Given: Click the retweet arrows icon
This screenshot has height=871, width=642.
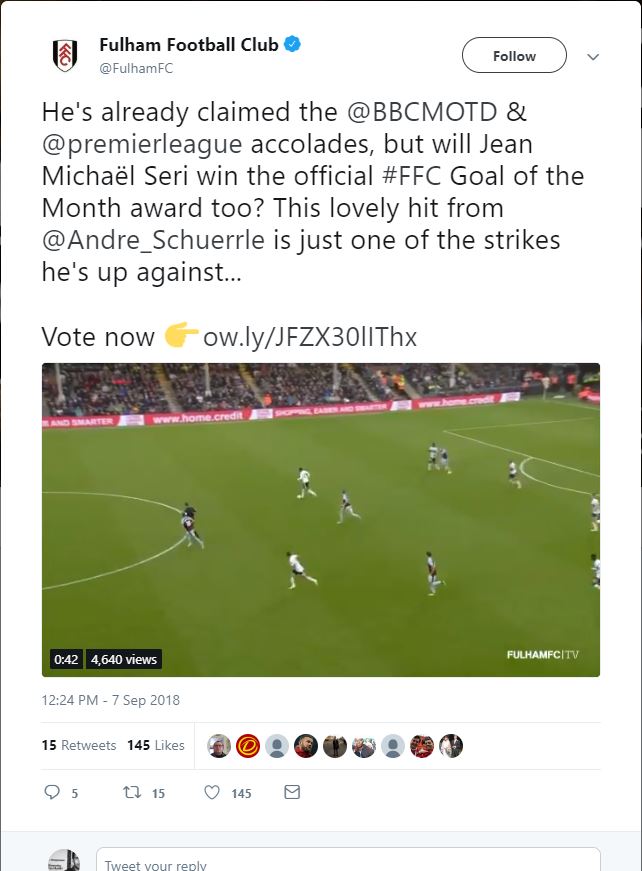Looking at the screenshot, I should [132, 792].
